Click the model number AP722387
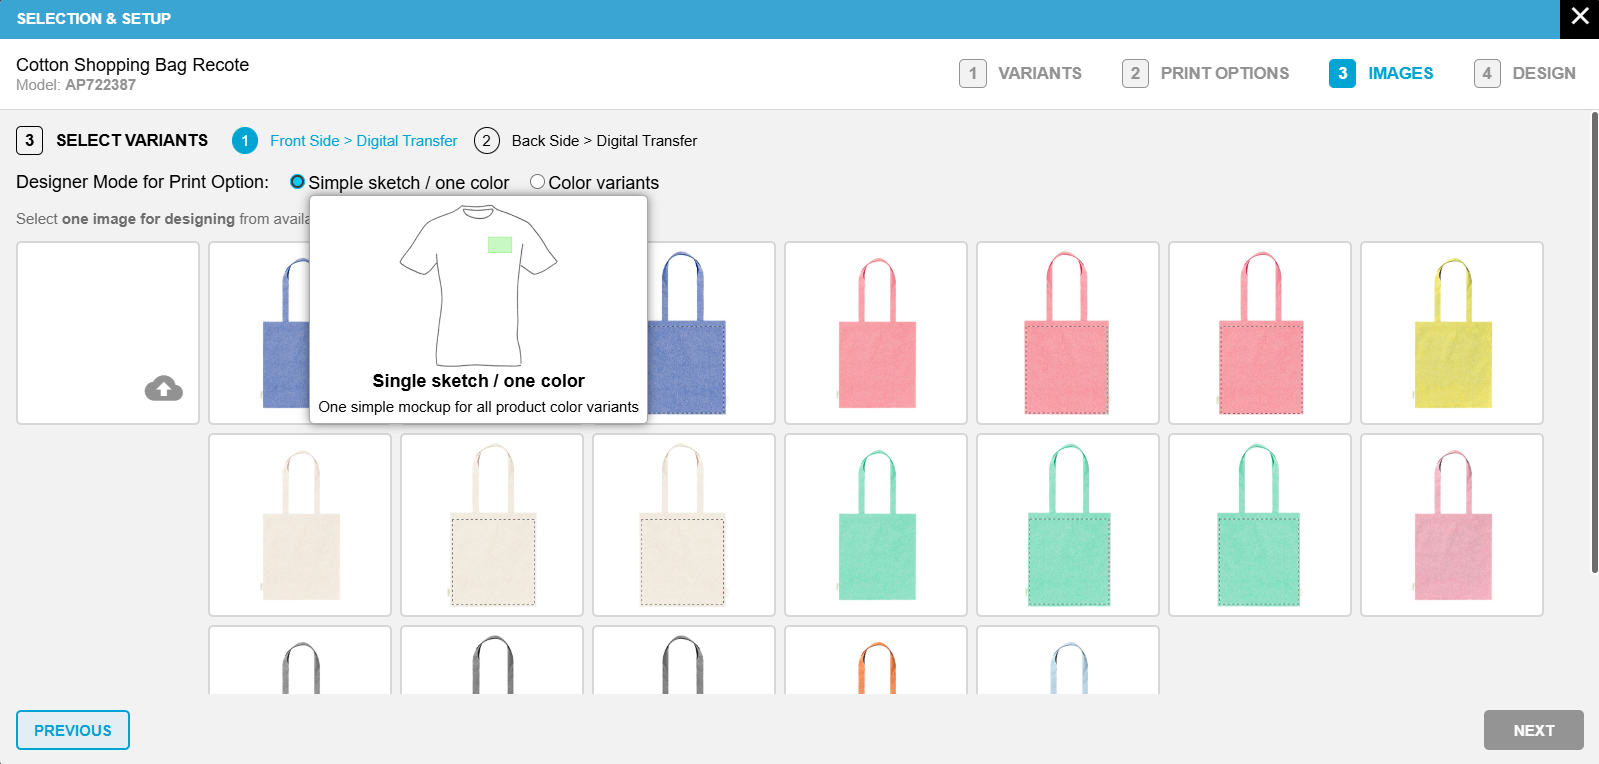The width and height of the screenshot is (1599, 764). point(100,85)
